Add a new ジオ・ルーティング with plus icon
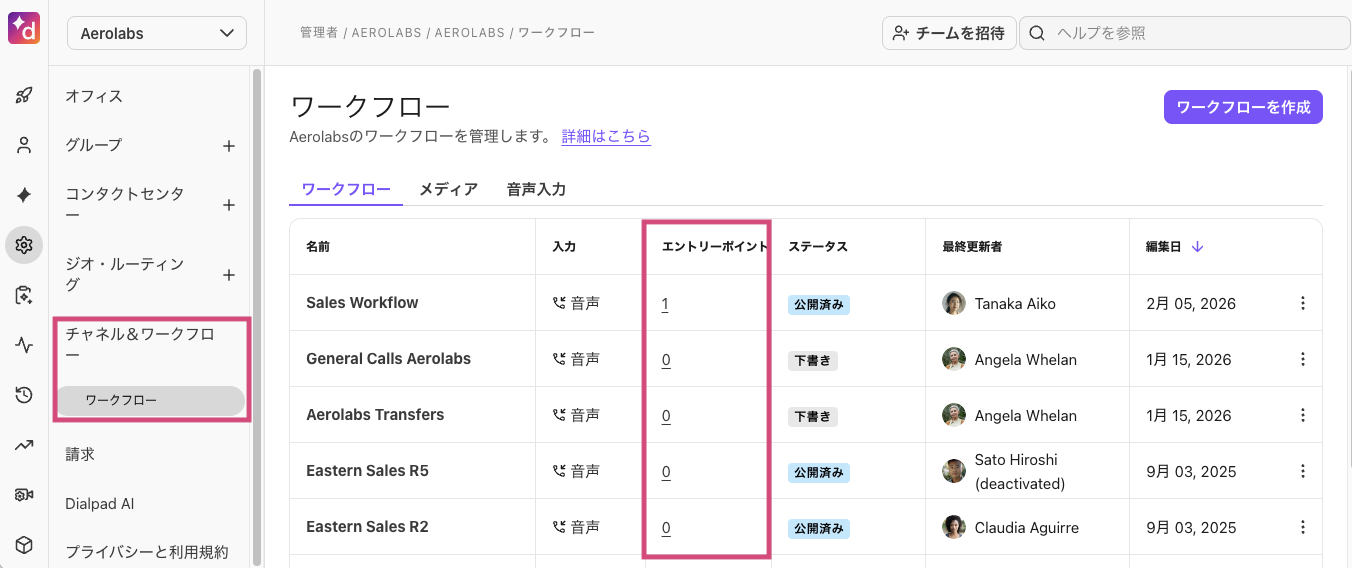Image resolution: width=1352 pixels, height=568 pixels. 229,275
